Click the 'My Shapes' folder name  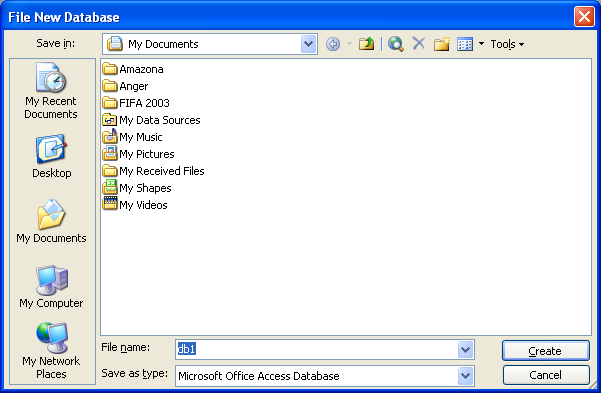pyautogui.click(x=145, y=188)
